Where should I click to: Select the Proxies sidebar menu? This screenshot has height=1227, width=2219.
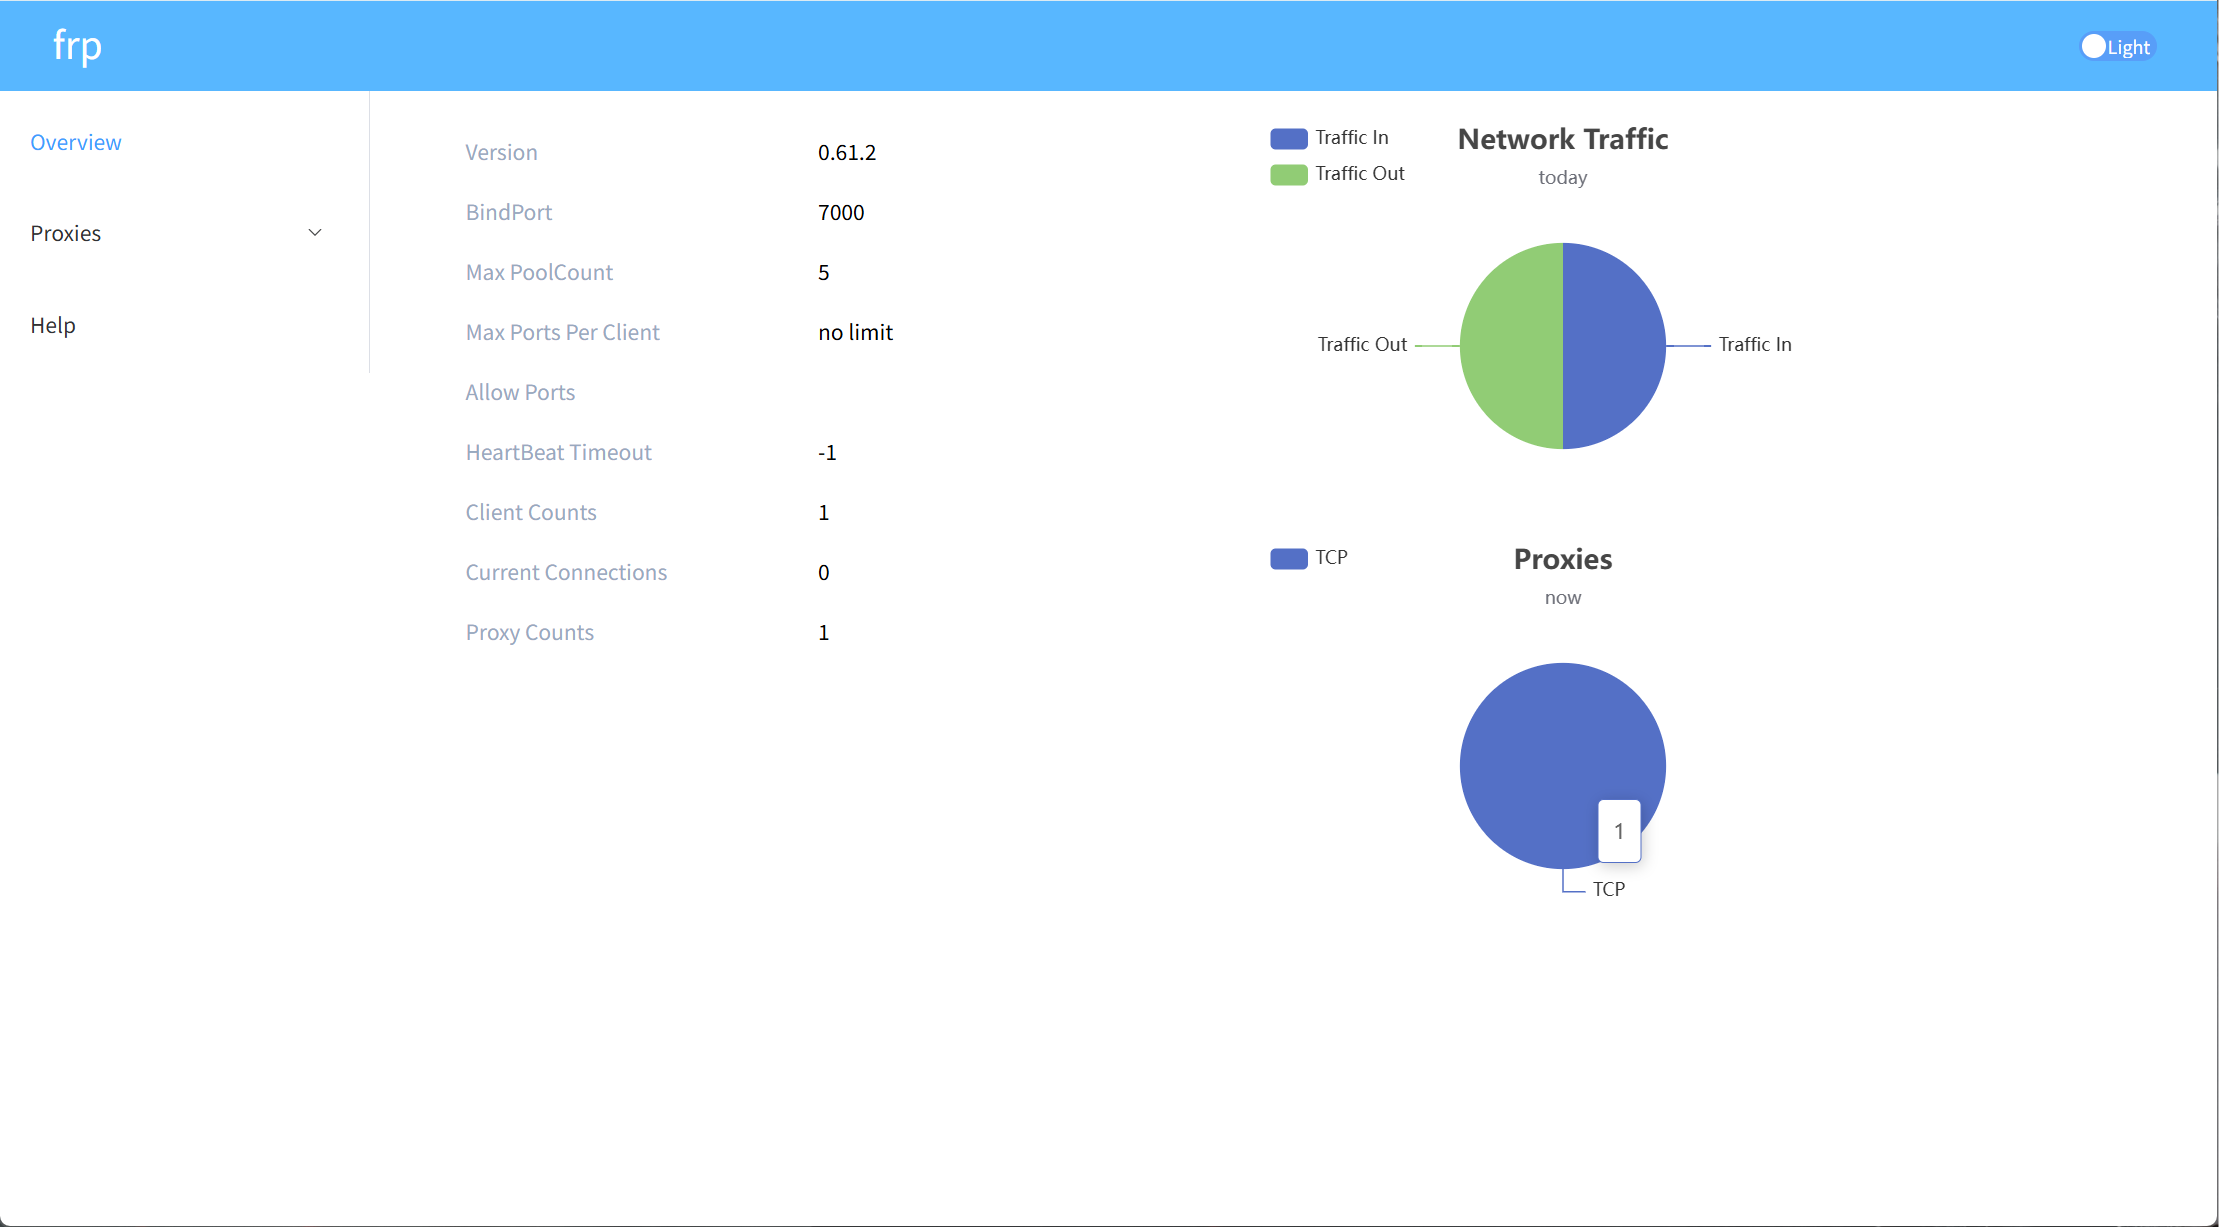(66, 233)
